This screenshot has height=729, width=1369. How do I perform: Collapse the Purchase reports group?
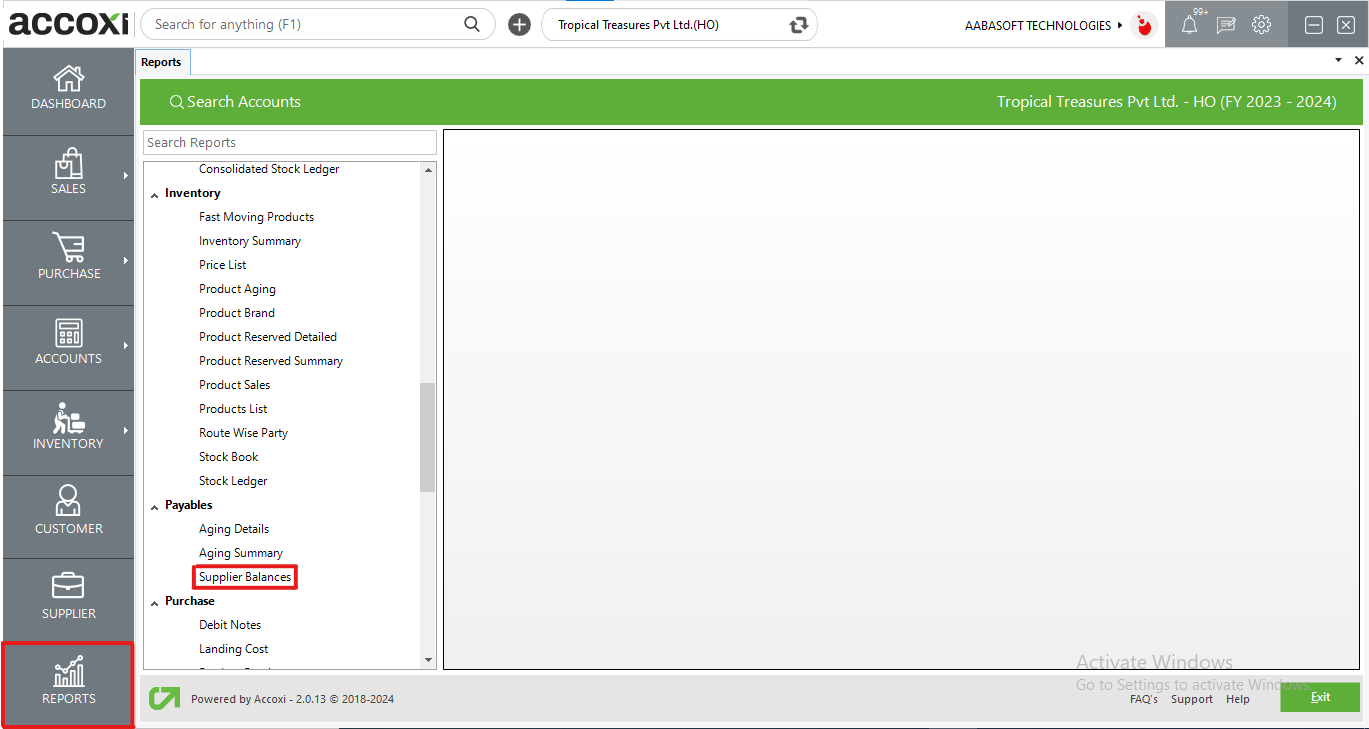tap(154, 602)
